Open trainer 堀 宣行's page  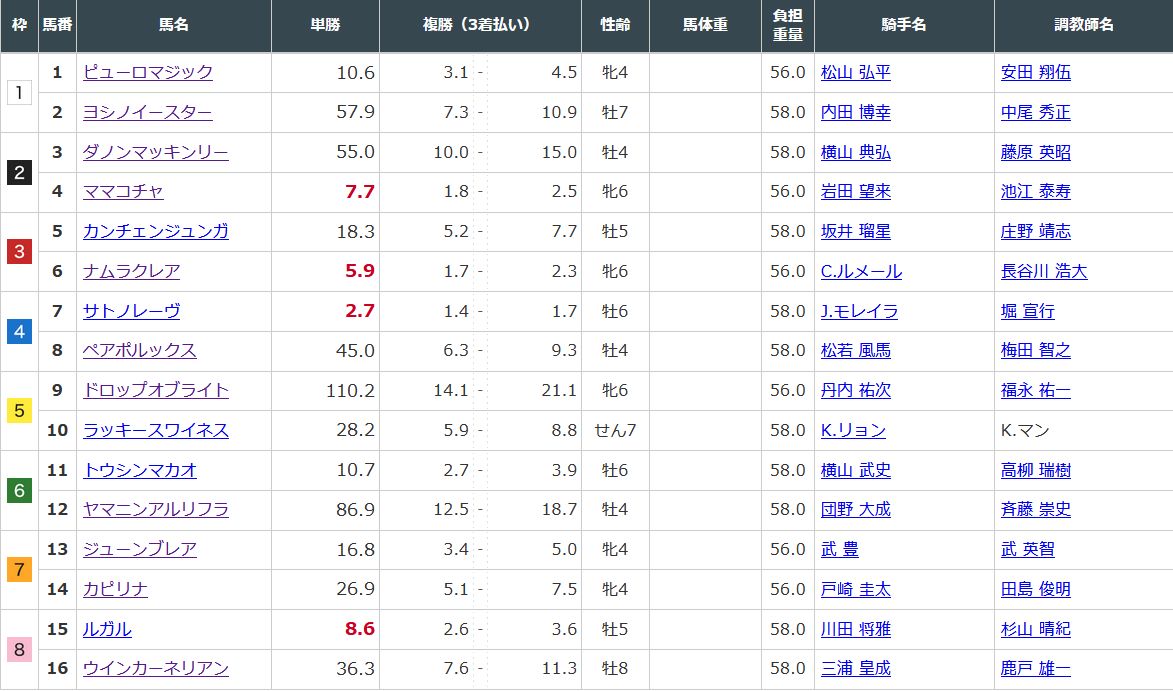click(x=1027, y=311)
